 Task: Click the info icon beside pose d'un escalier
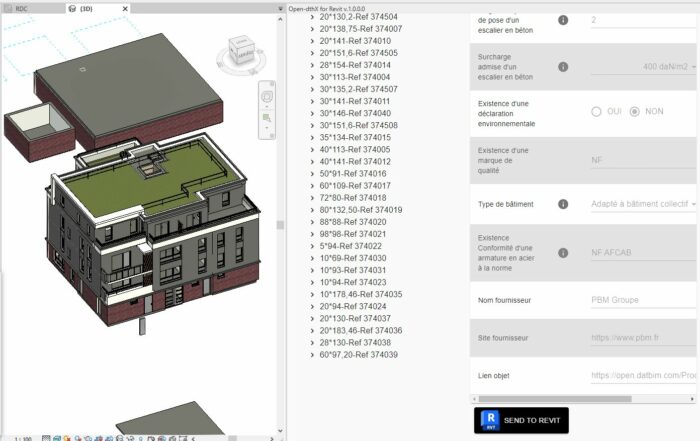563,19
